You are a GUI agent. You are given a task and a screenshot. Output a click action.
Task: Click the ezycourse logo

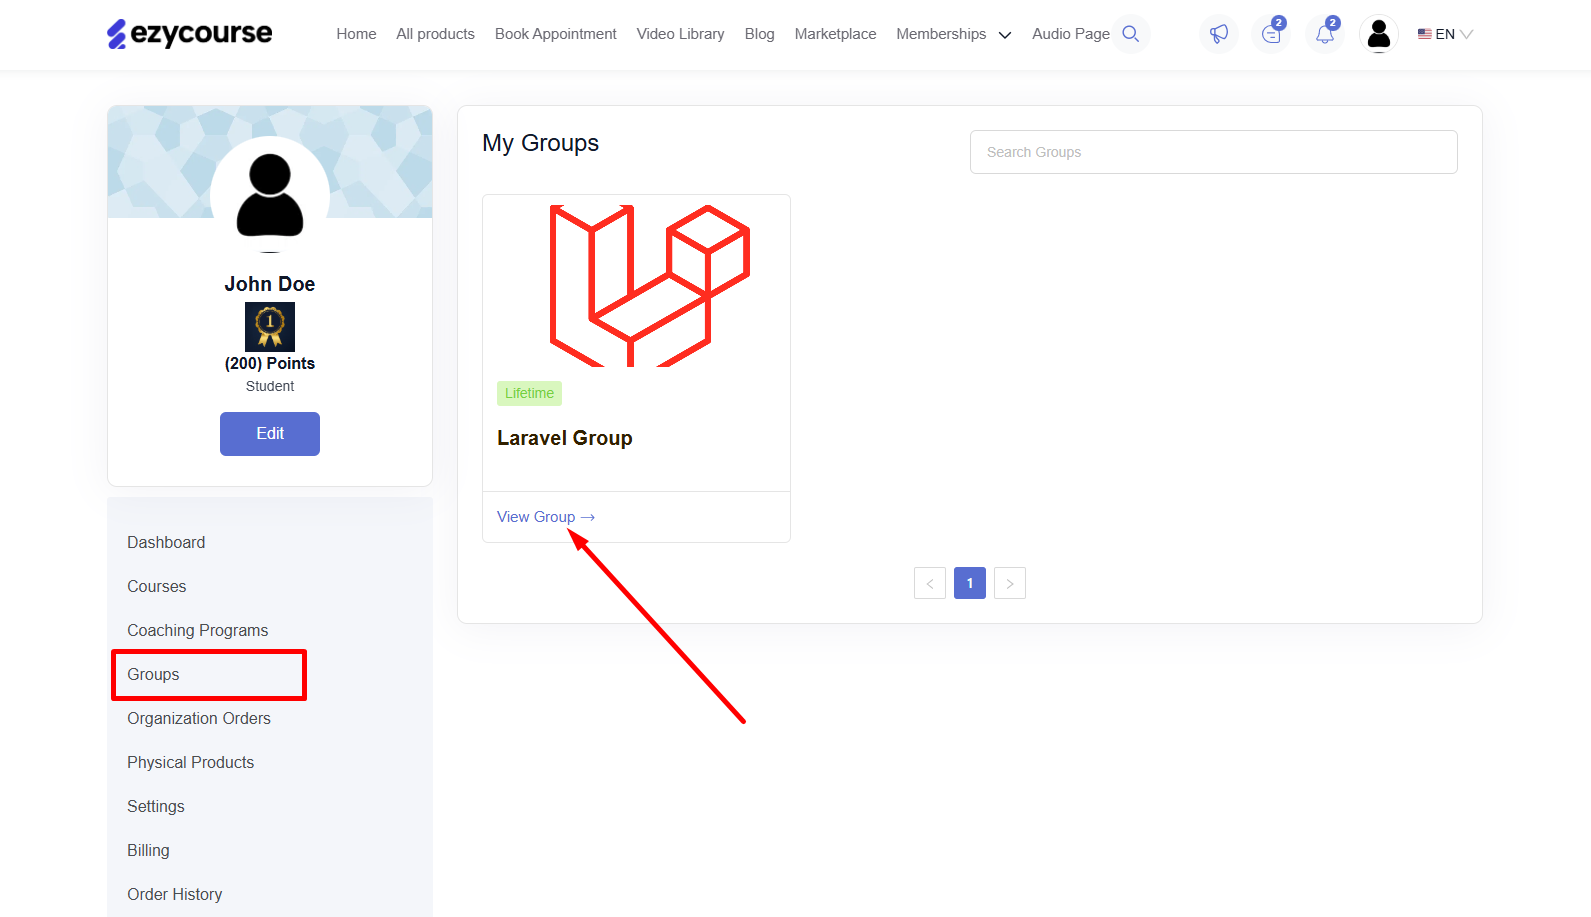pos(189,34)
